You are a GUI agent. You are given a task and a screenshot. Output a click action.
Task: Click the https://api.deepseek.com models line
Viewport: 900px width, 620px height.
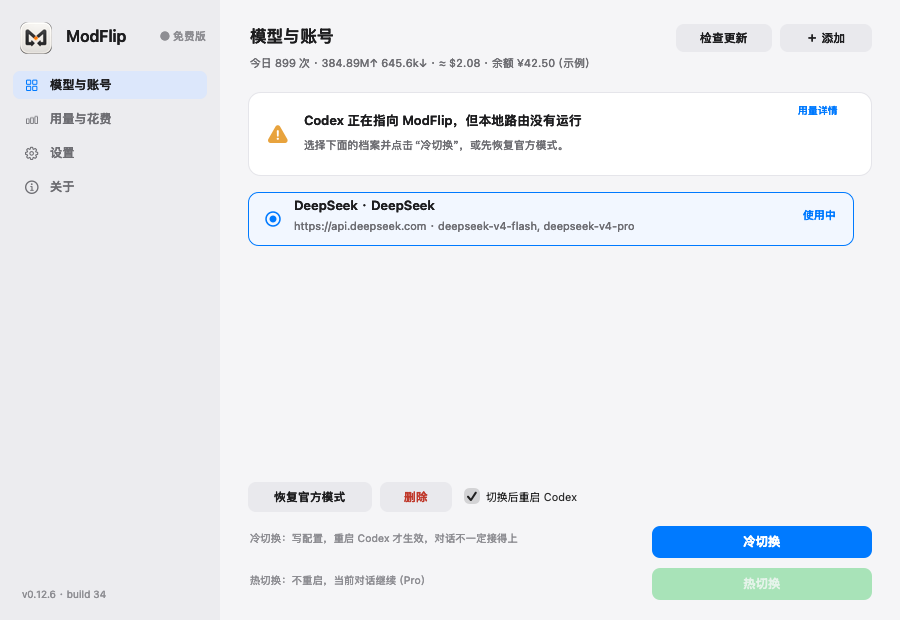tap(464, 226)
